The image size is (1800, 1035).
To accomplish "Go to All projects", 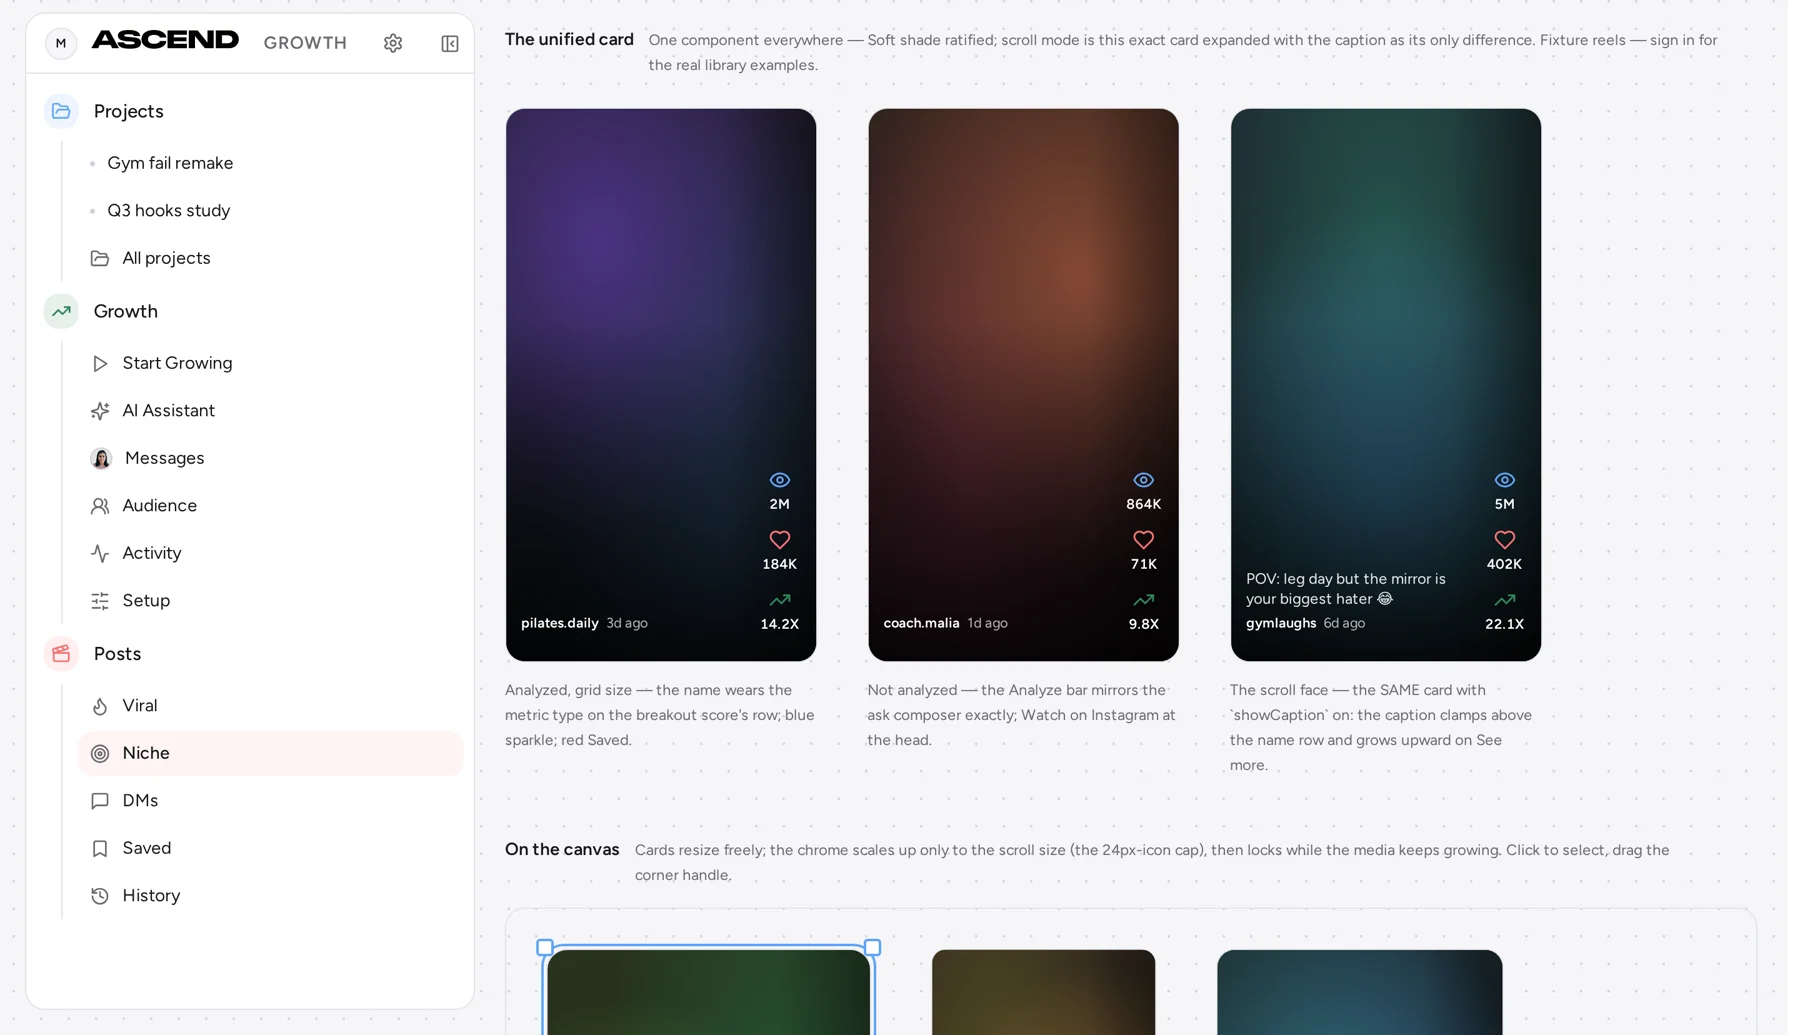I will tap(270, 258).
